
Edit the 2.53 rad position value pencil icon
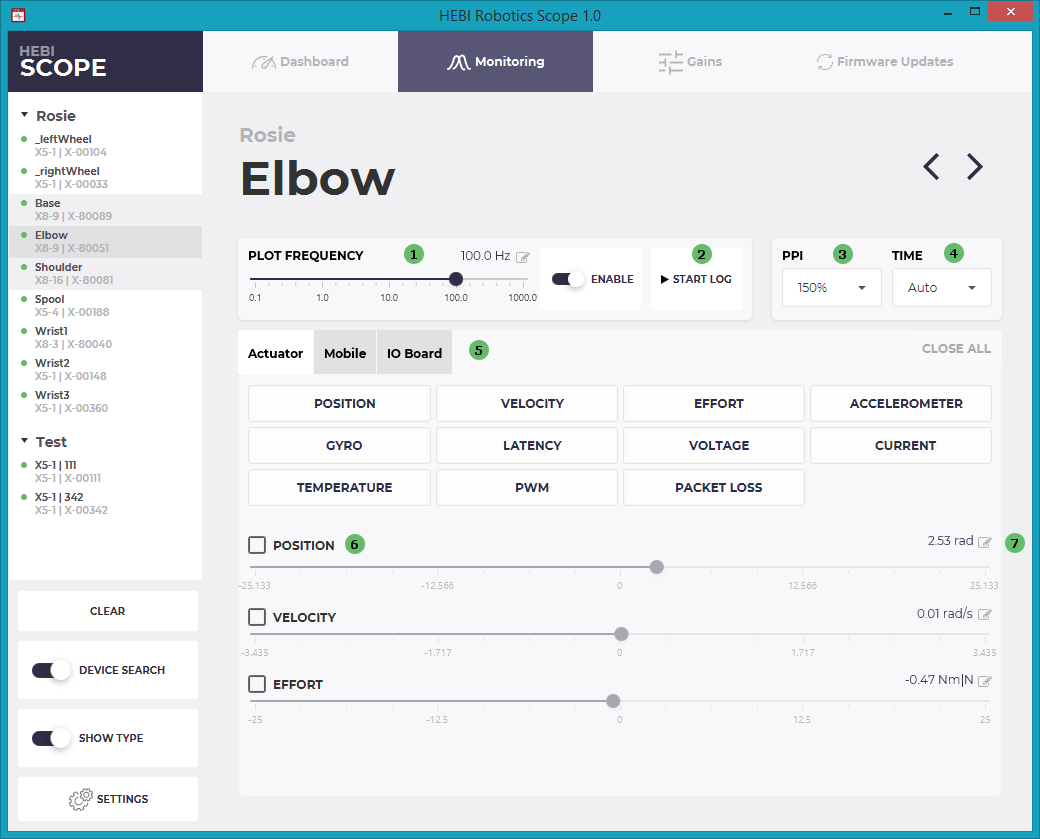(986, 541)
